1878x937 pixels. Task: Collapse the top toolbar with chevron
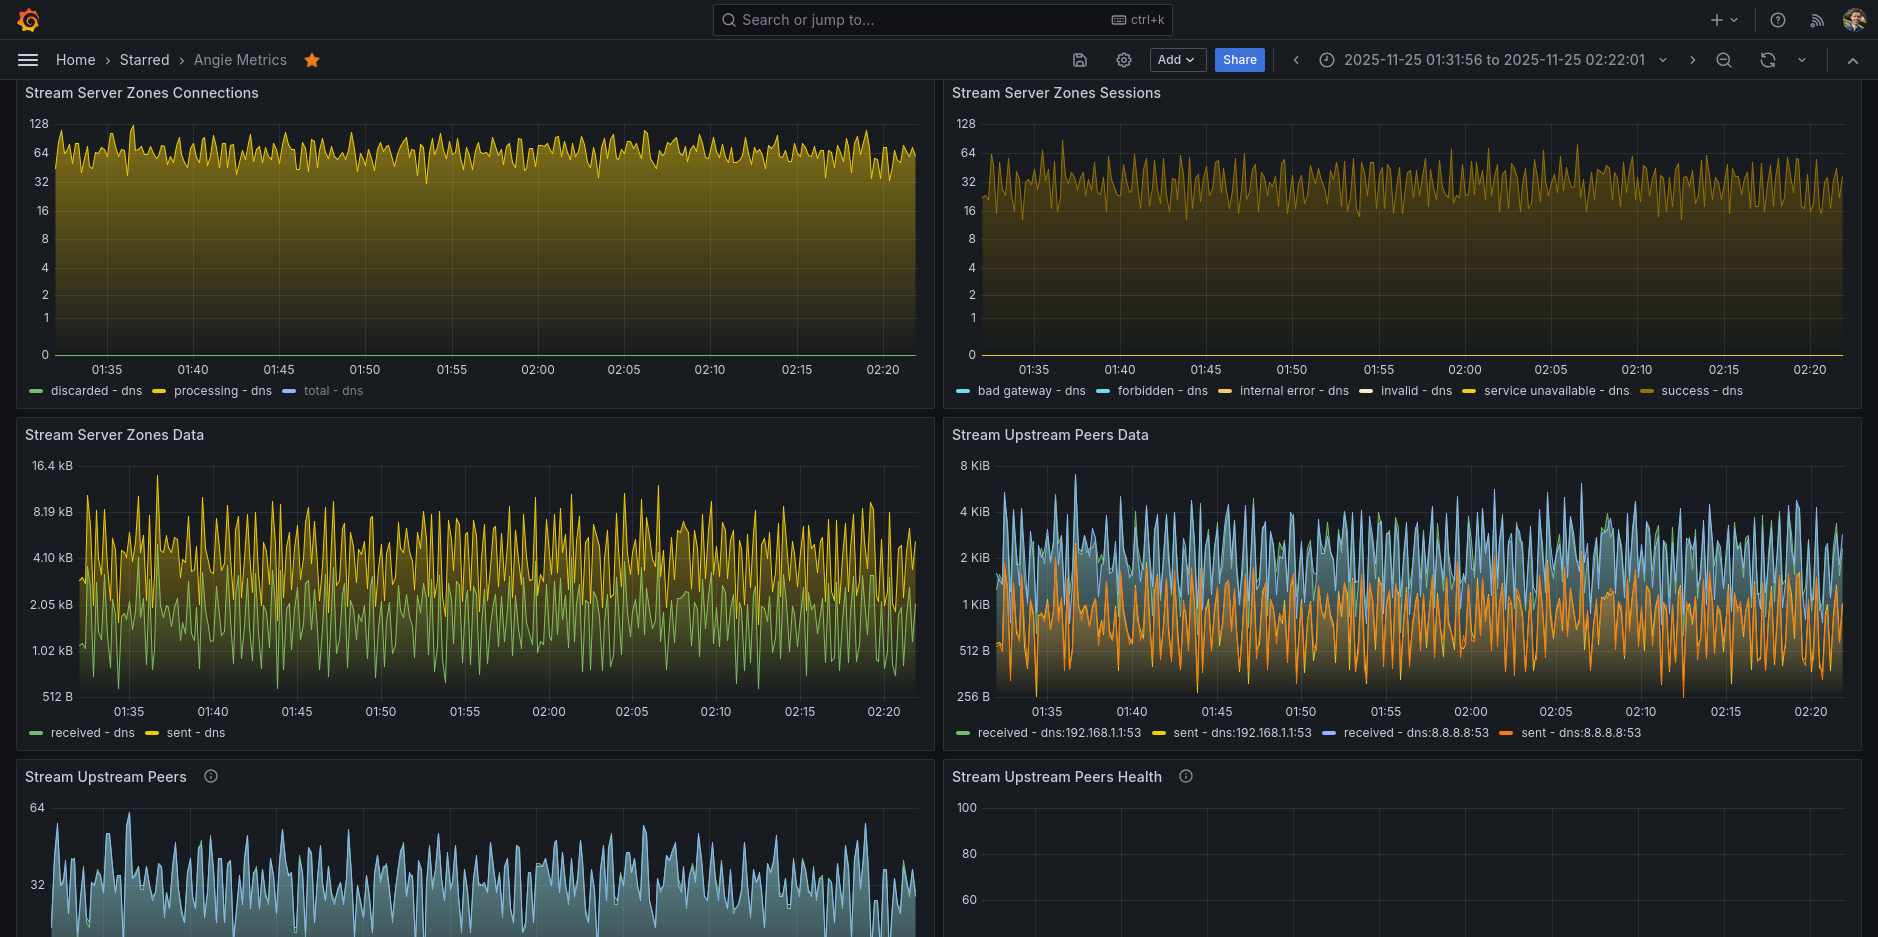point(1853,60)
